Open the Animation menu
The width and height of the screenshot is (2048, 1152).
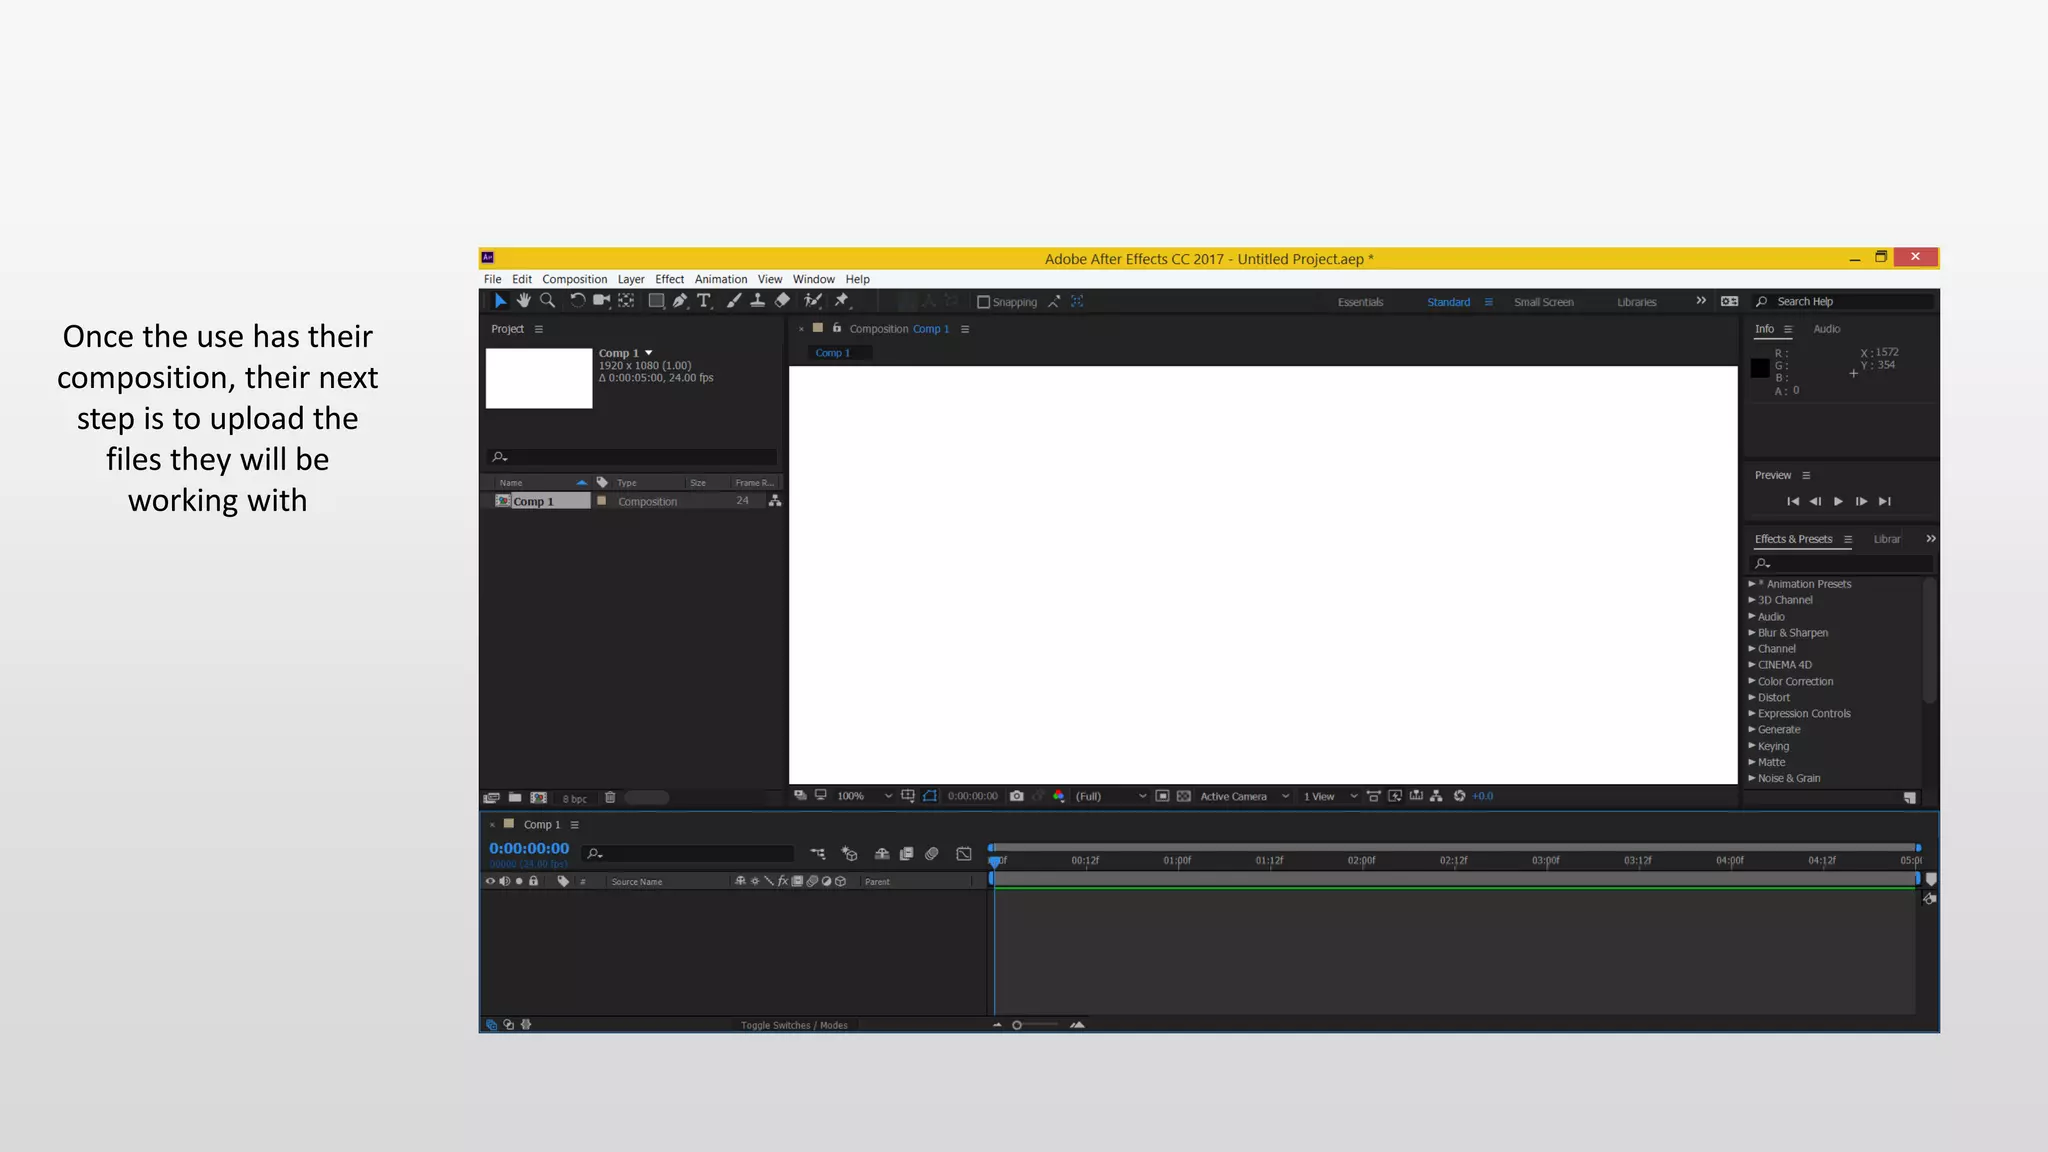[721, 280]
